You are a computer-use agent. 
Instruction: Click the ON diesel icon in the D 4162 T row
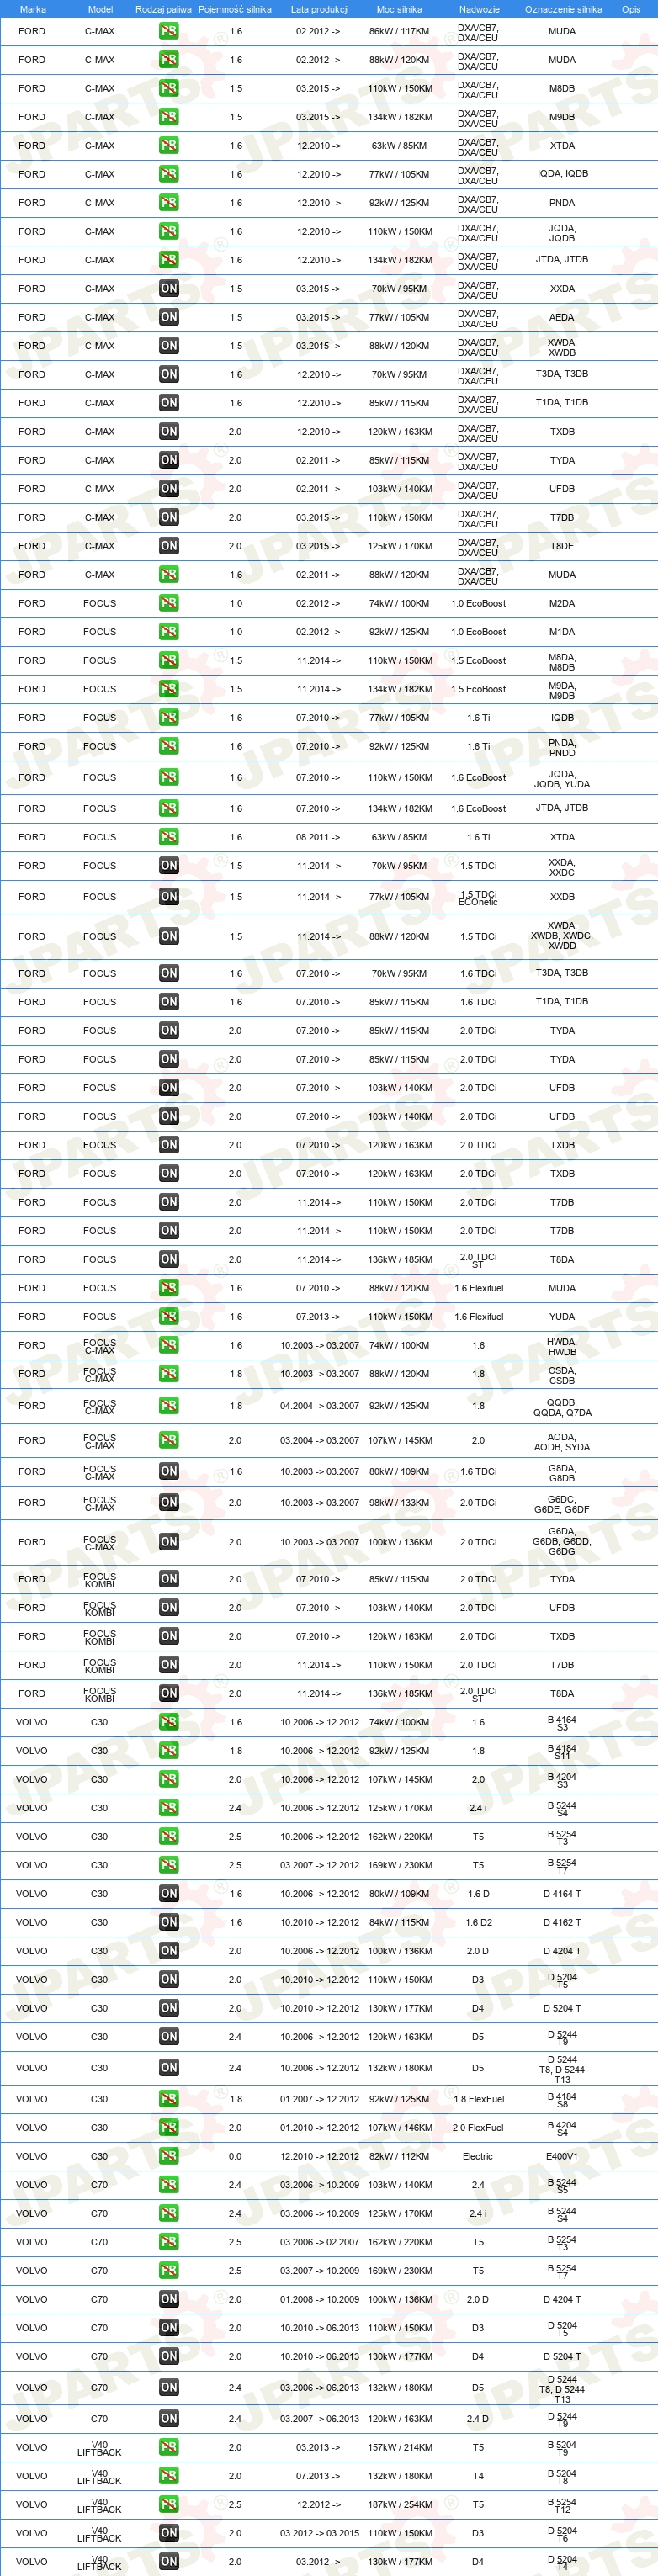pos(169,1923)
